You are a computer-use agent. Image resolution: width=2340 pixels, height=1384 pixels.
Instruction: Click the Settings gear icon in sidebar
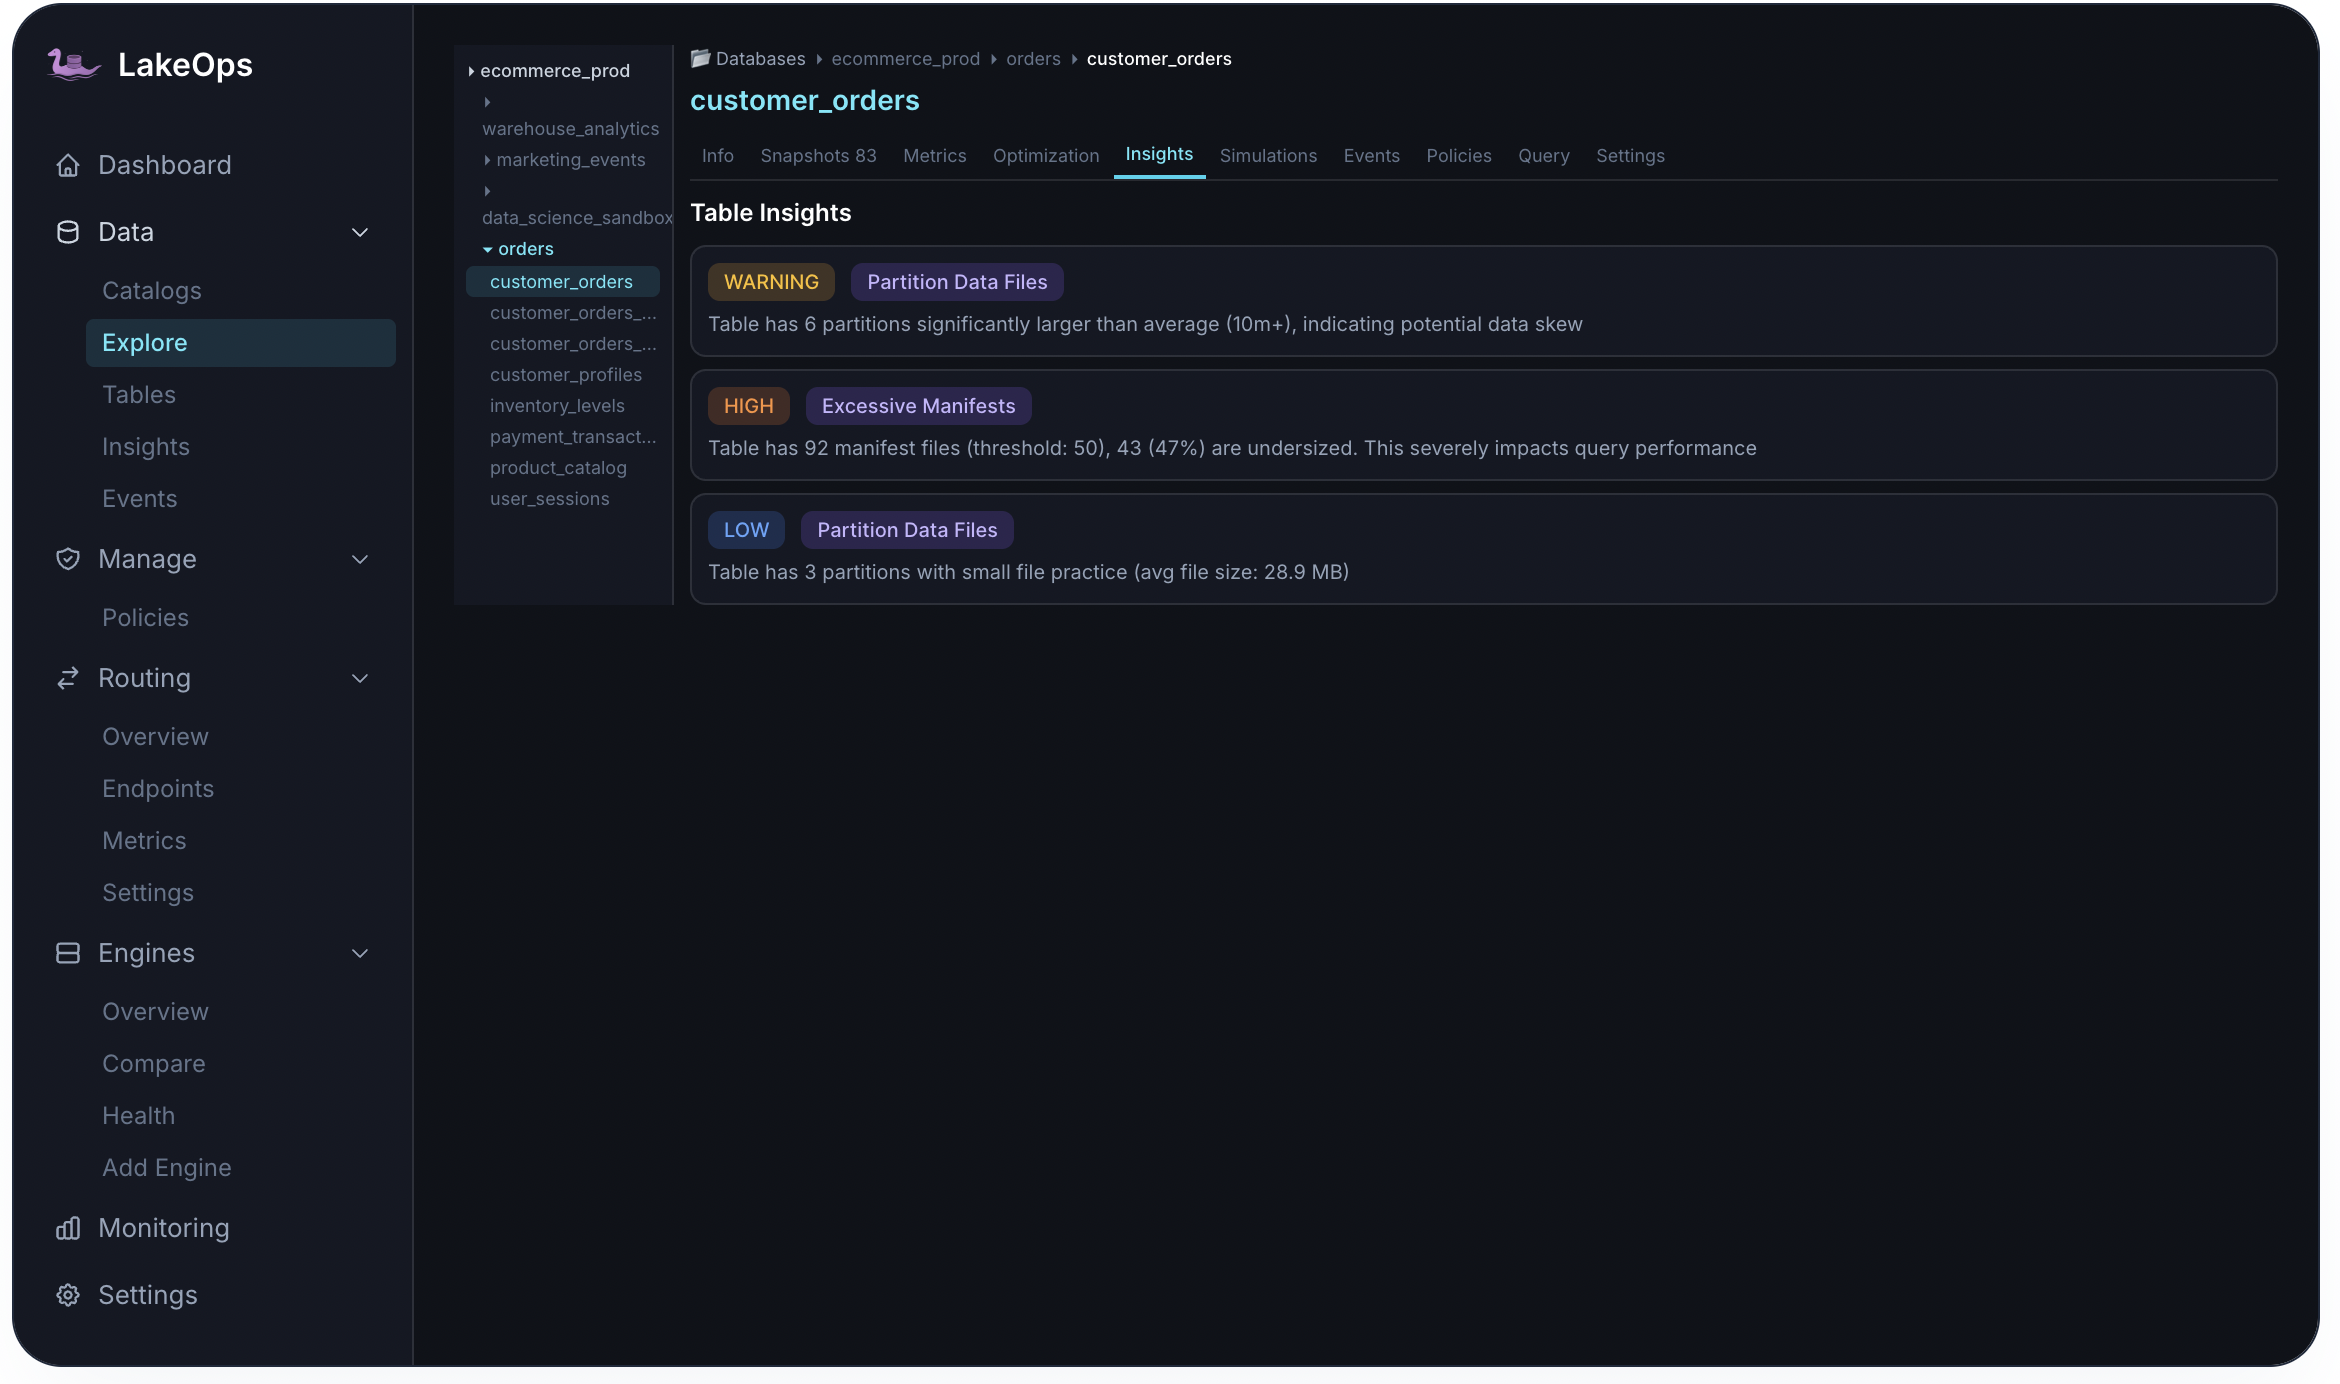click(68, 1295)
